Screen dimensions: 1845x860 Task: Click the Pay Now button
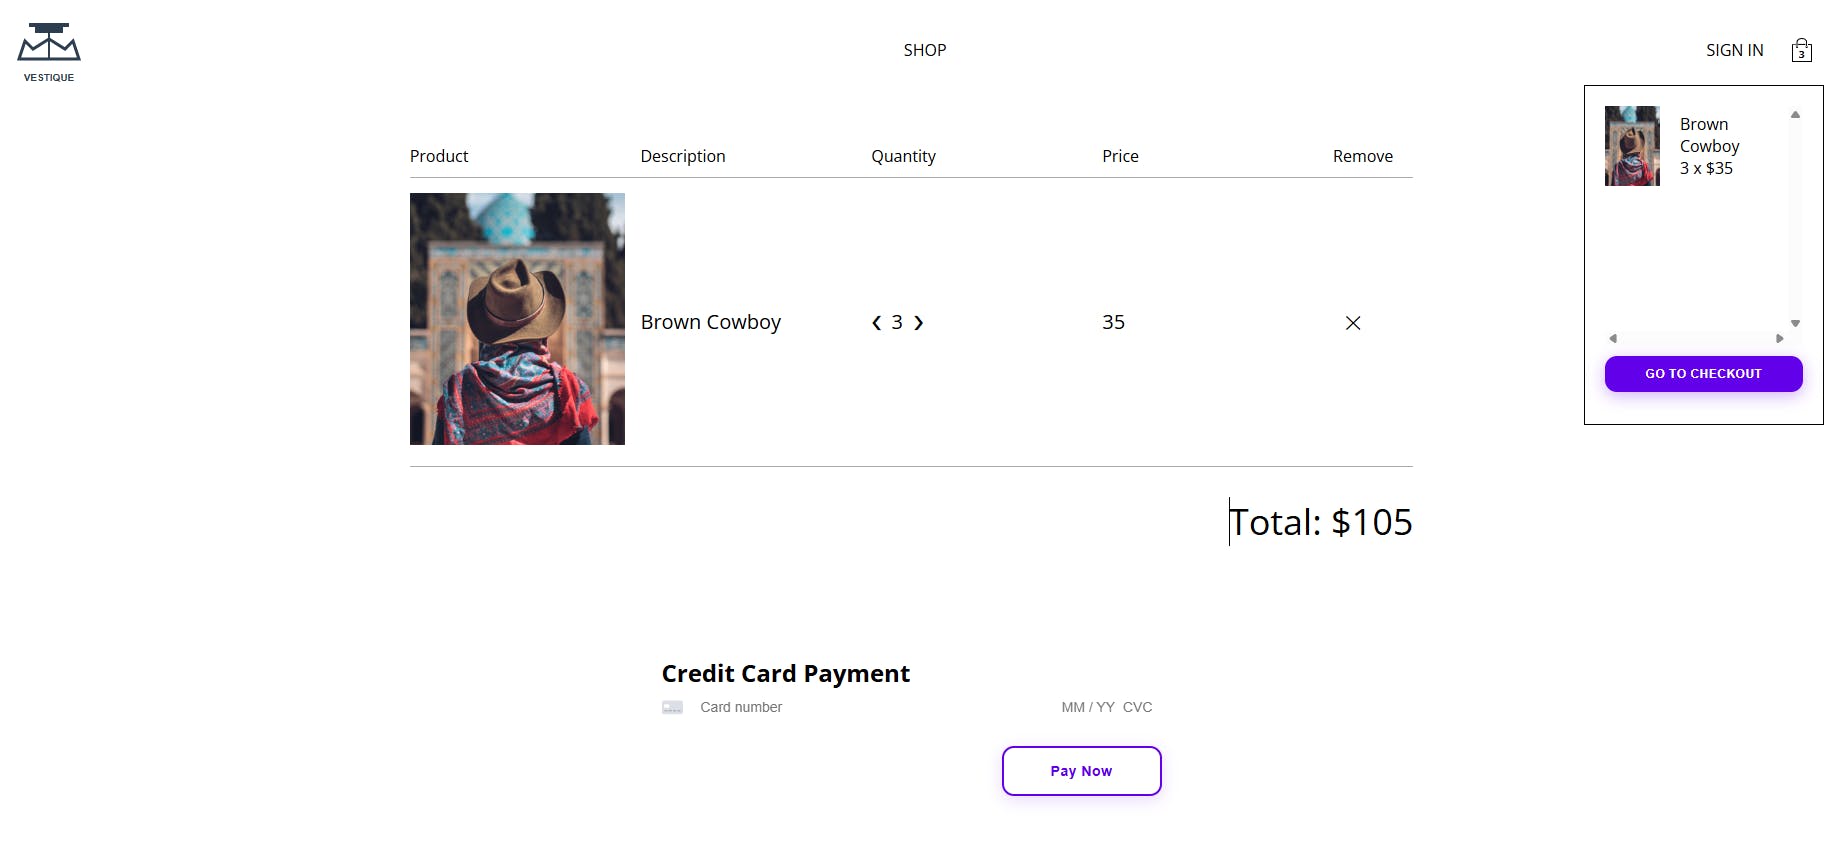click(x=1081, y=771)
